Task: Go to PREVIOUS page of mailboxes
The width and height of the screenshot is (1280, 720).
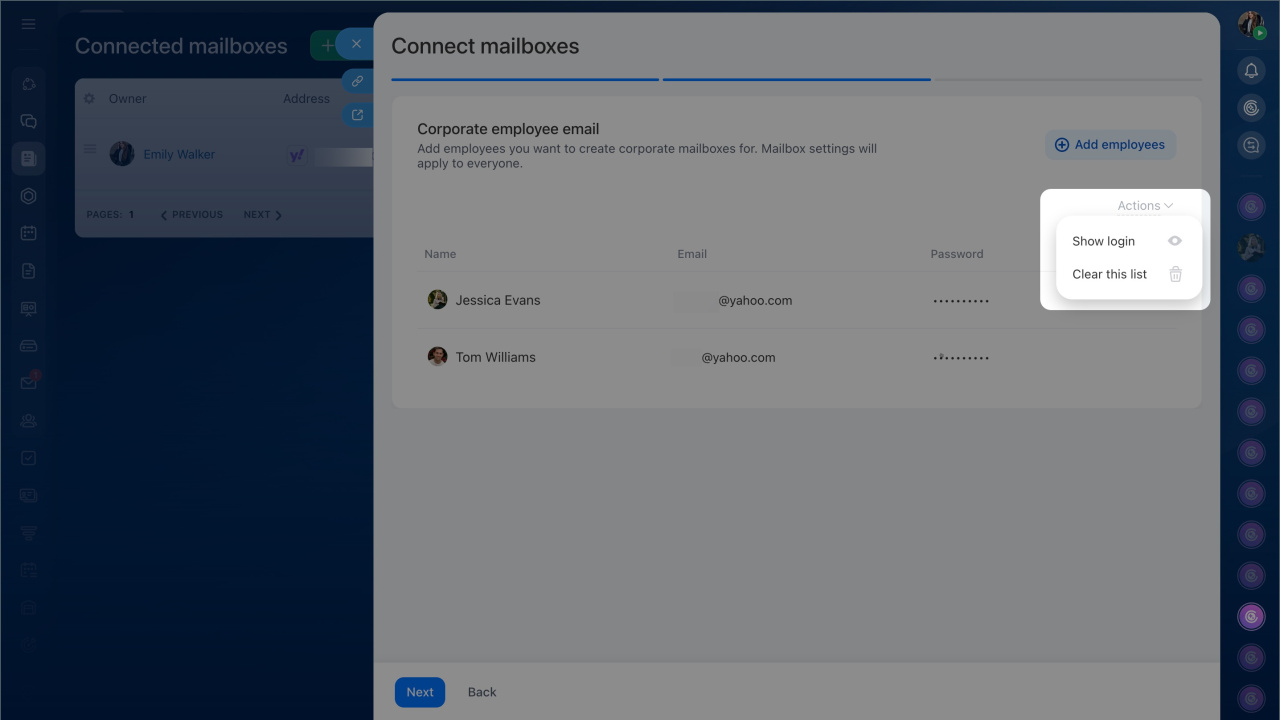Action: point(192,215)
